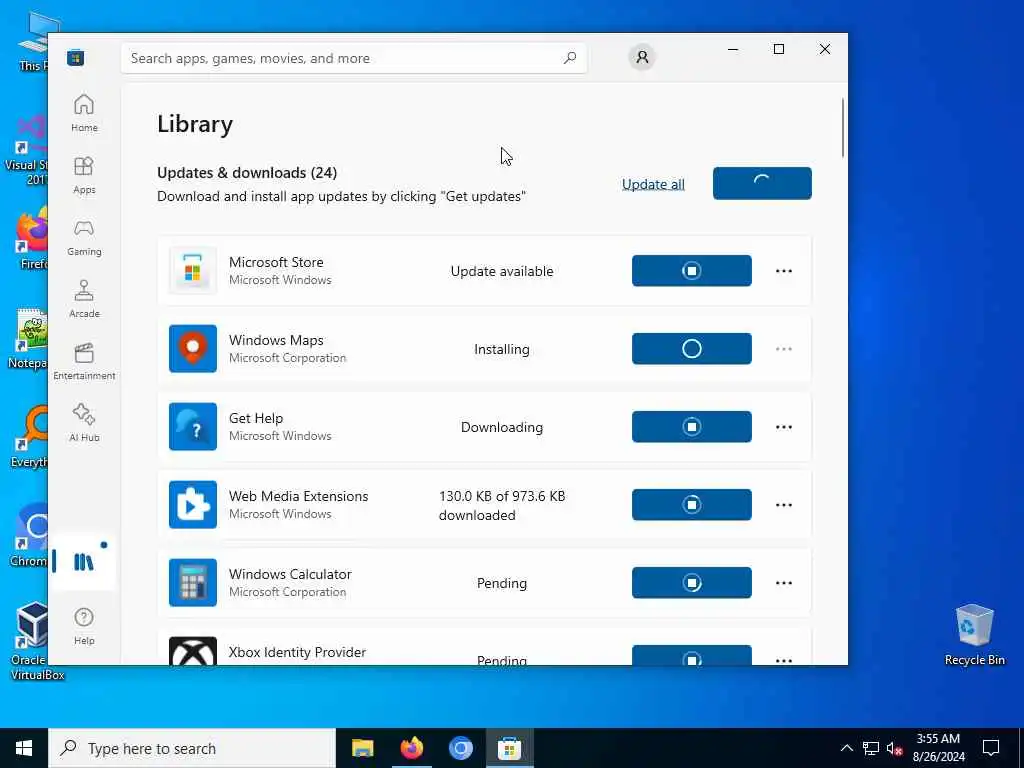
Task: Click the Microsoft Store app icon in list
Action: coord(193,271)
